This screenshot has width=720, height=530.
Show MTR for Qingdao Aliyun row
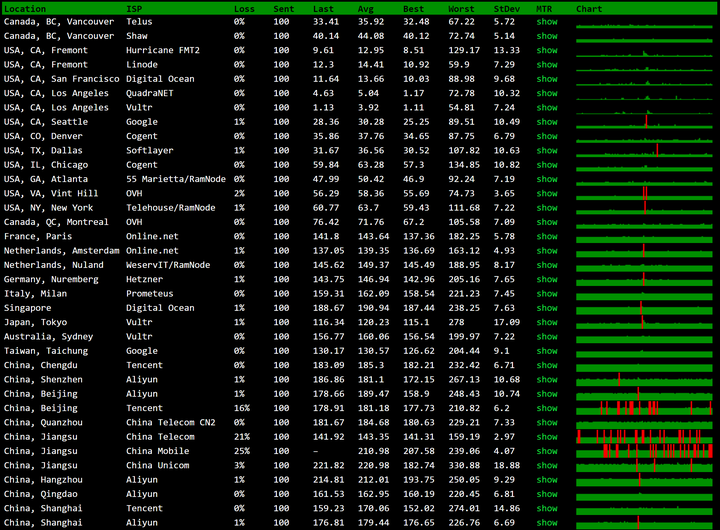[x=547, y=494]
